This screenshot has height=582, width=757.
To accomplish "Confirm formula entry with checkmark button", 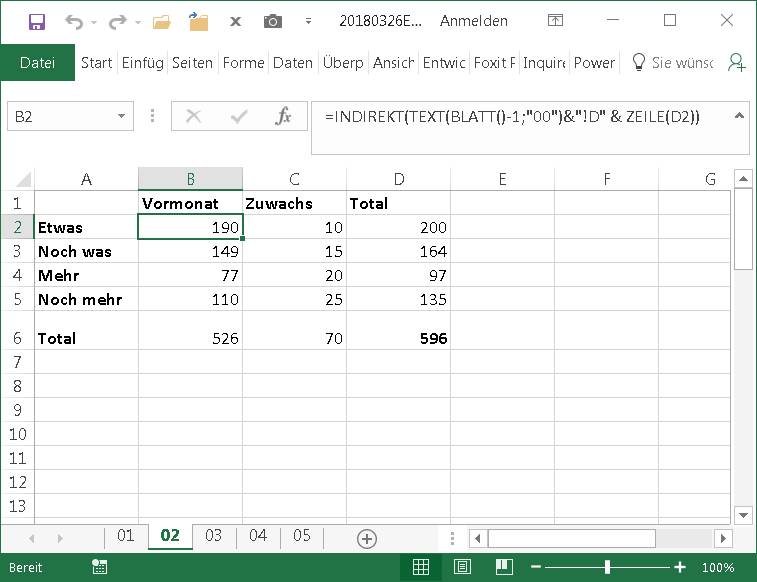I will 239,116.
